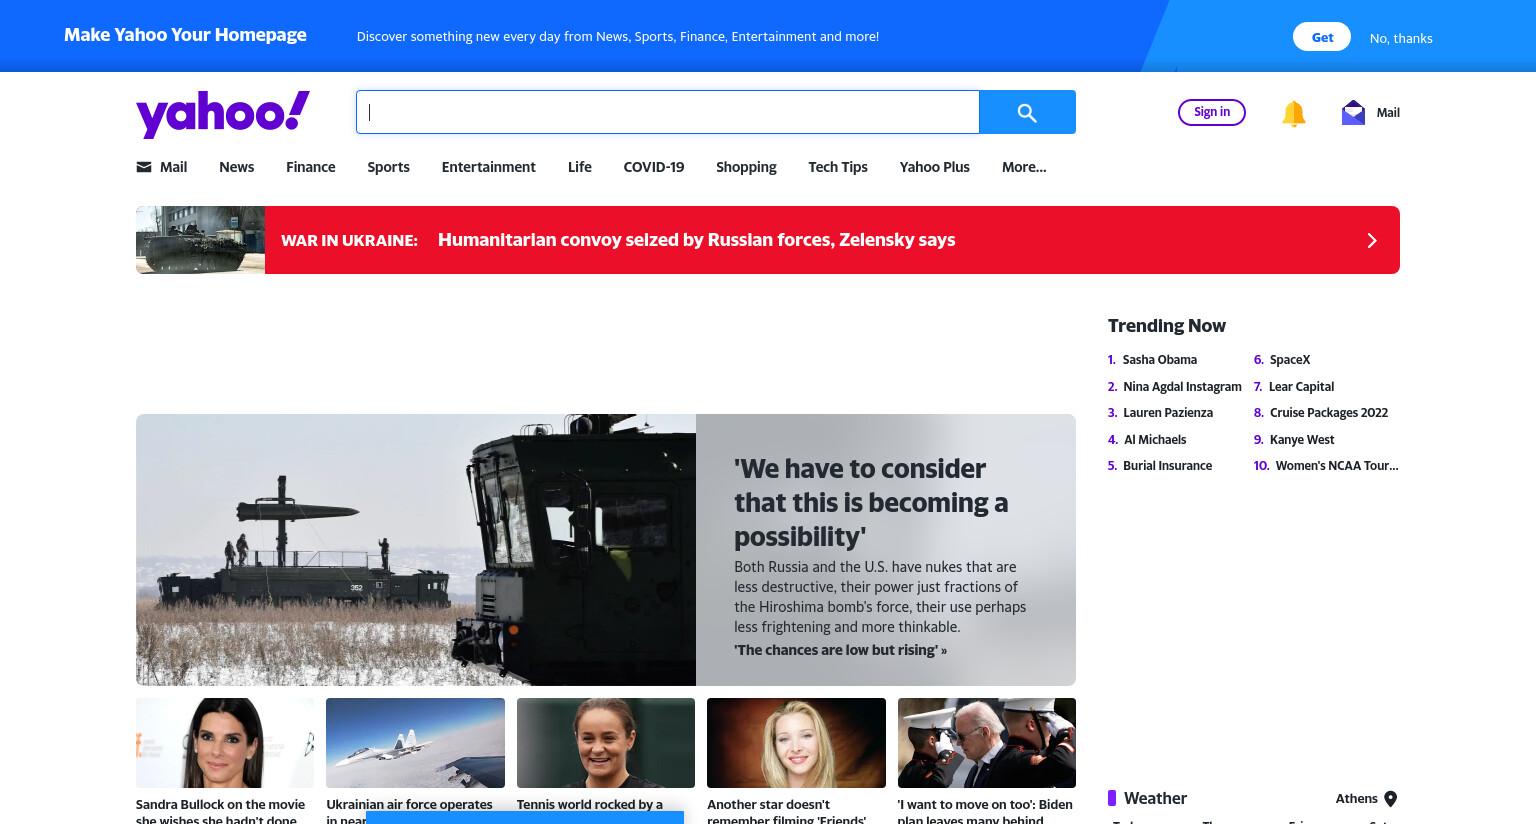Open the COVID-19 navigation tab

[653, 167]
